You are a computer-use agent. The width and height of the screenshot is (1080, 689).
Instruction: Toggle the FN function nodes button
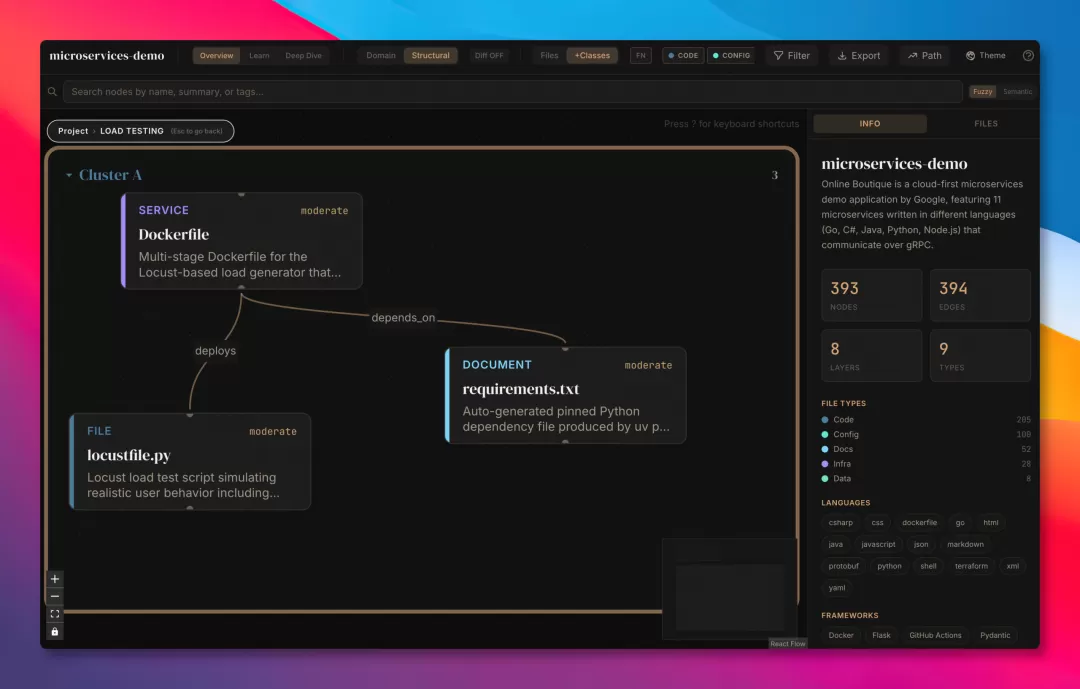pos(641,56)
